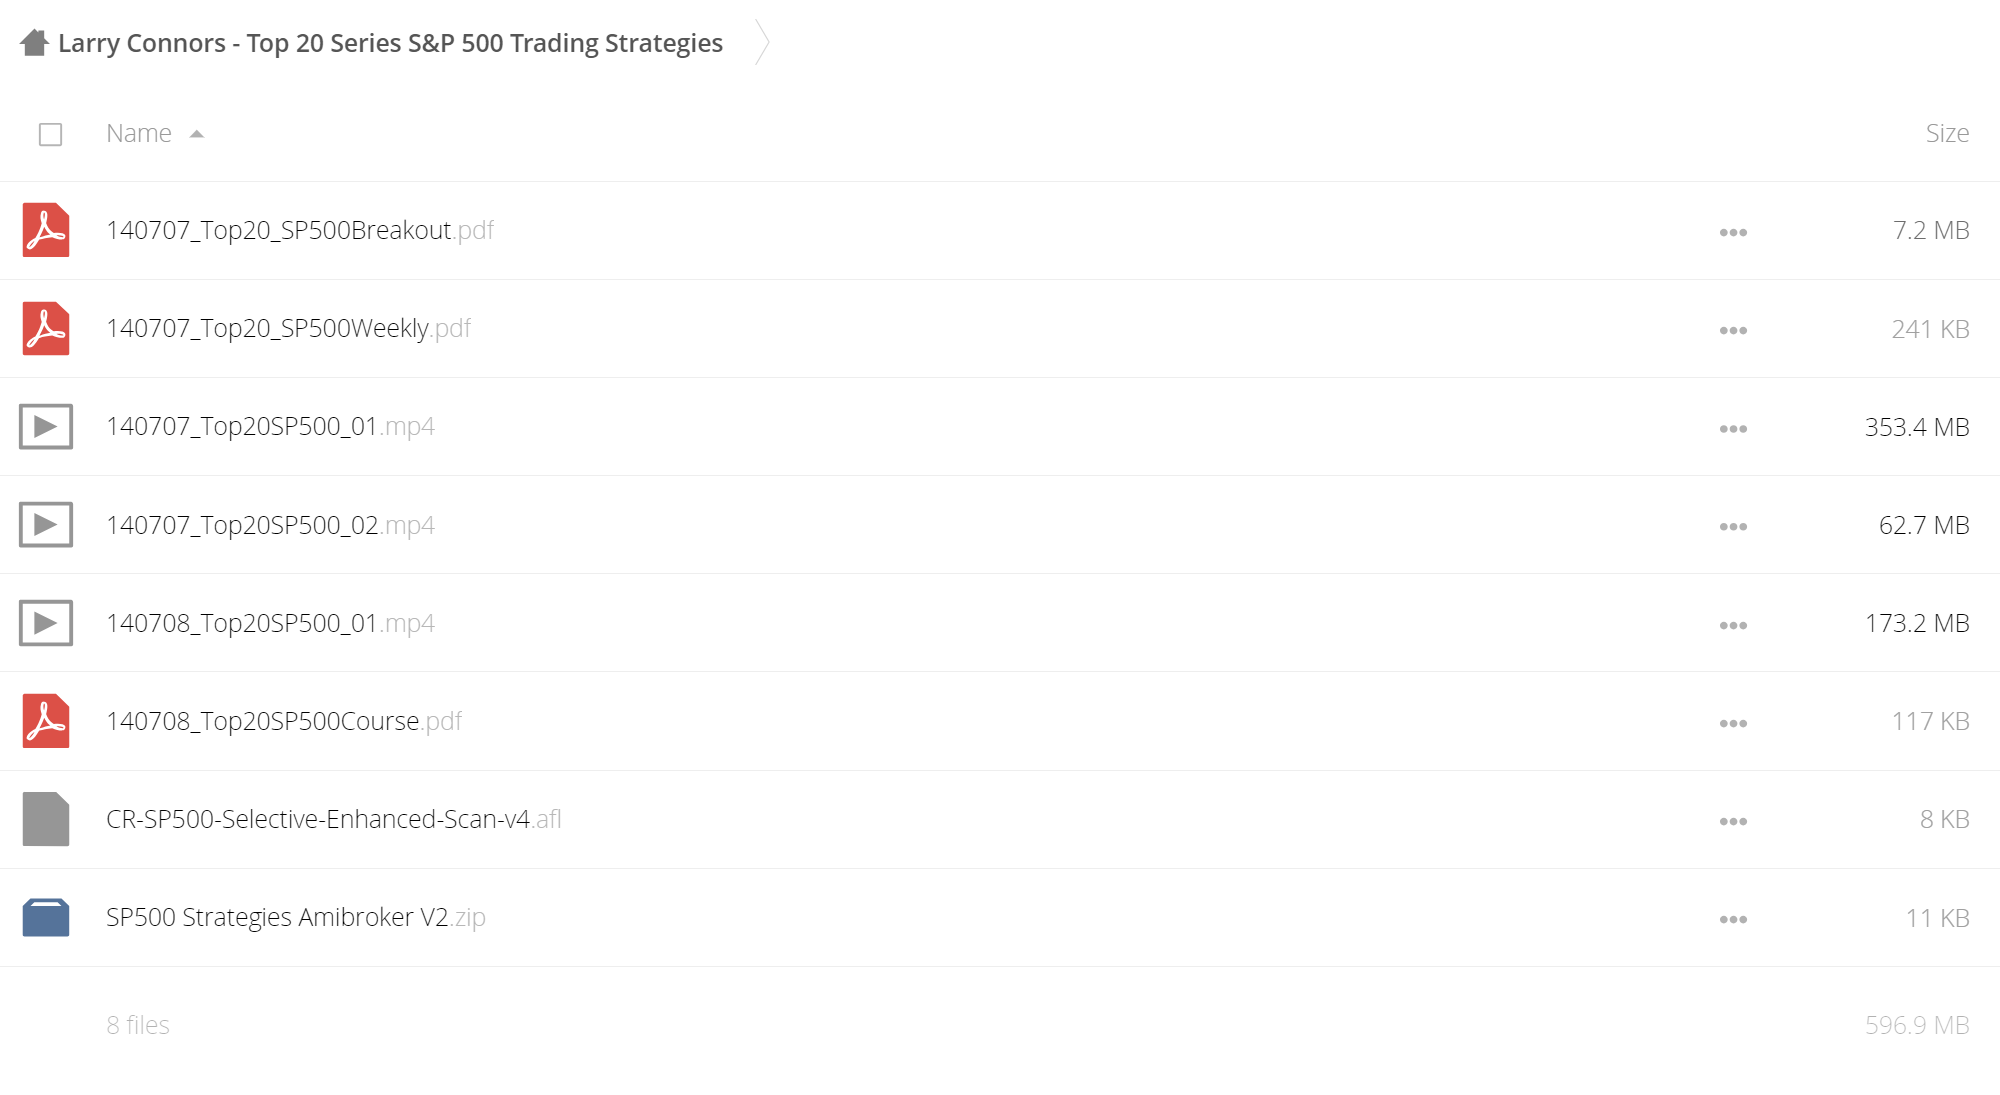Screen dimensions: 2000x1095
Task: Click the Larry Connors breadcrumb folder title
Action: coord(390,43)
